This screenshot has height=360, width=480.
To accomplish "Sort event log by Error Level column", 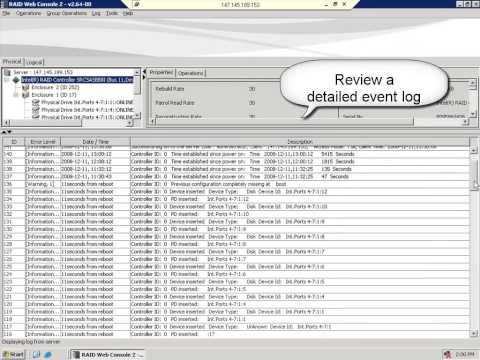I will (43, 142).
